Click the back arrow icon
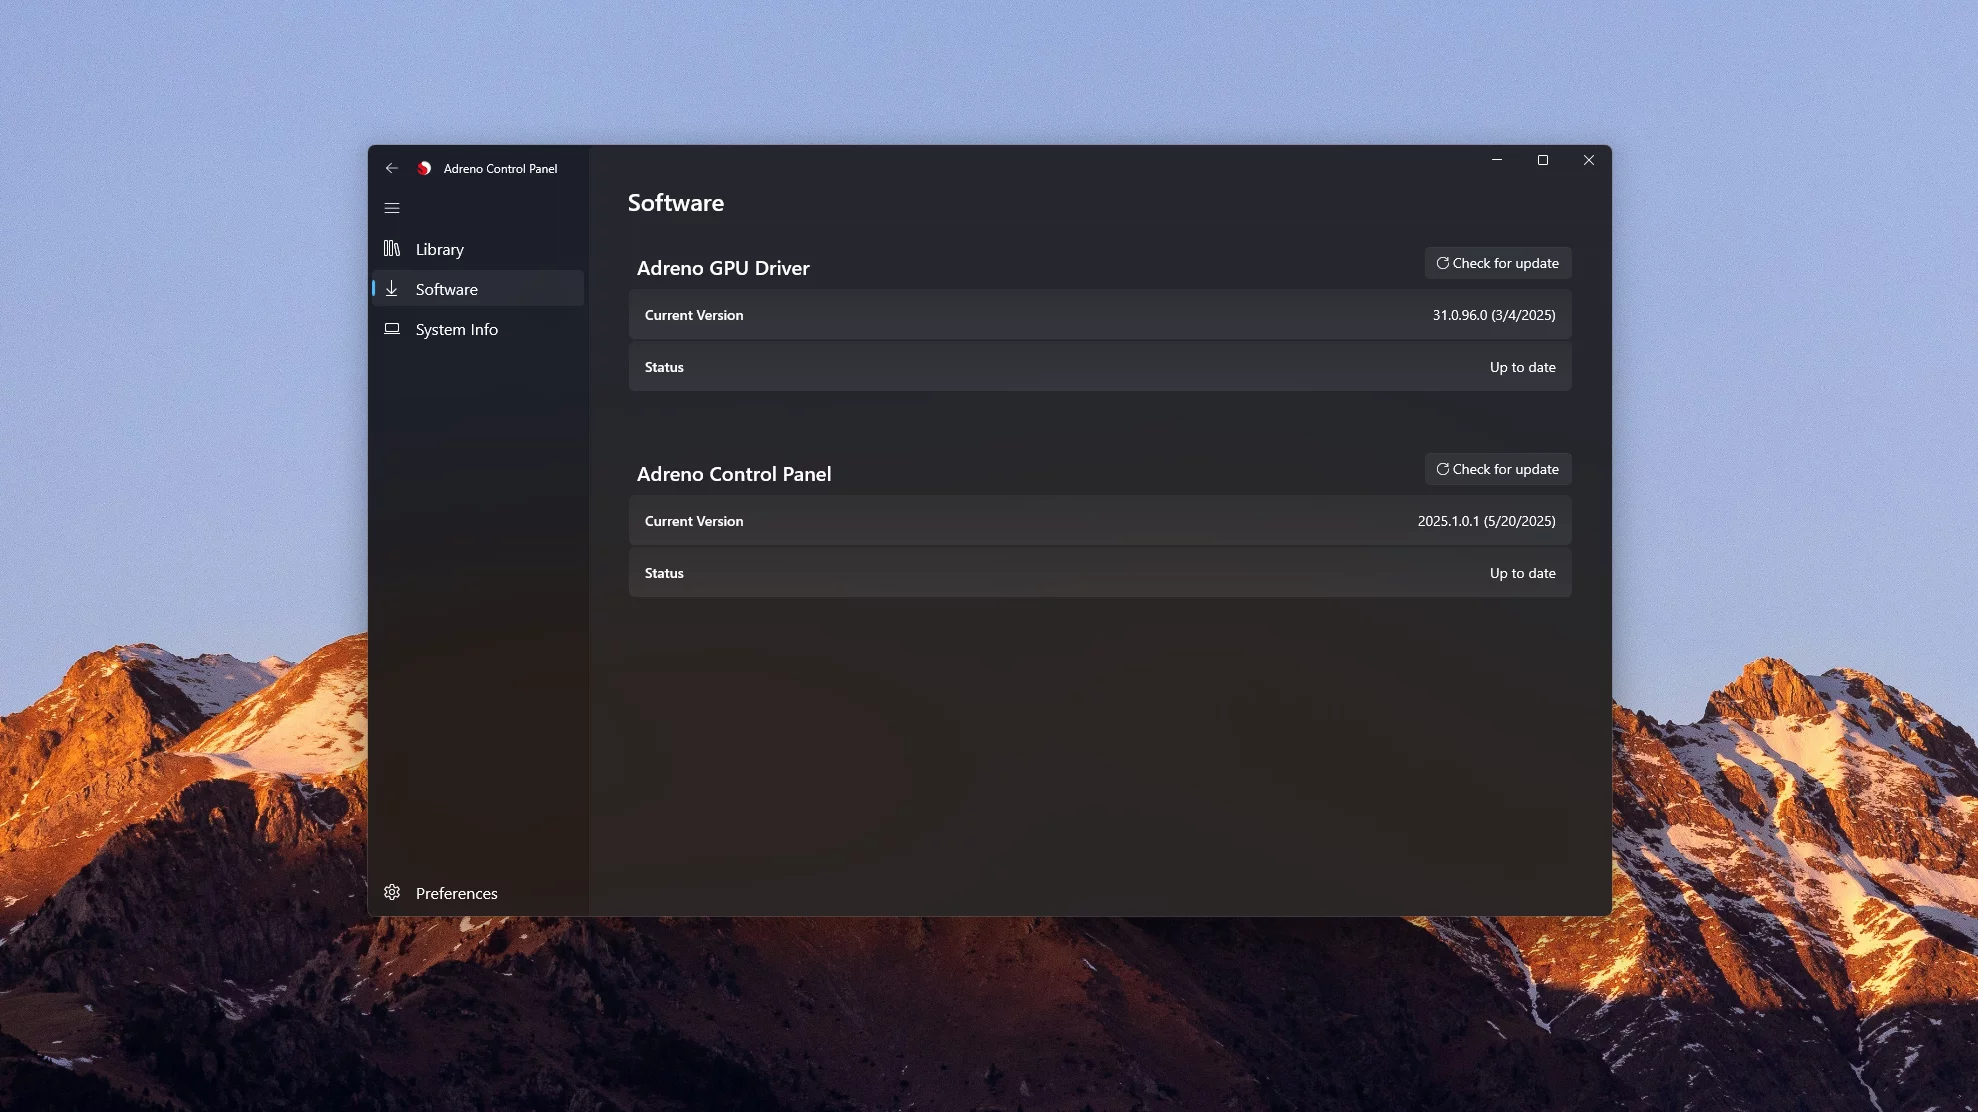This screenshot has width=1978, height=1112. (x=392, y=168)
